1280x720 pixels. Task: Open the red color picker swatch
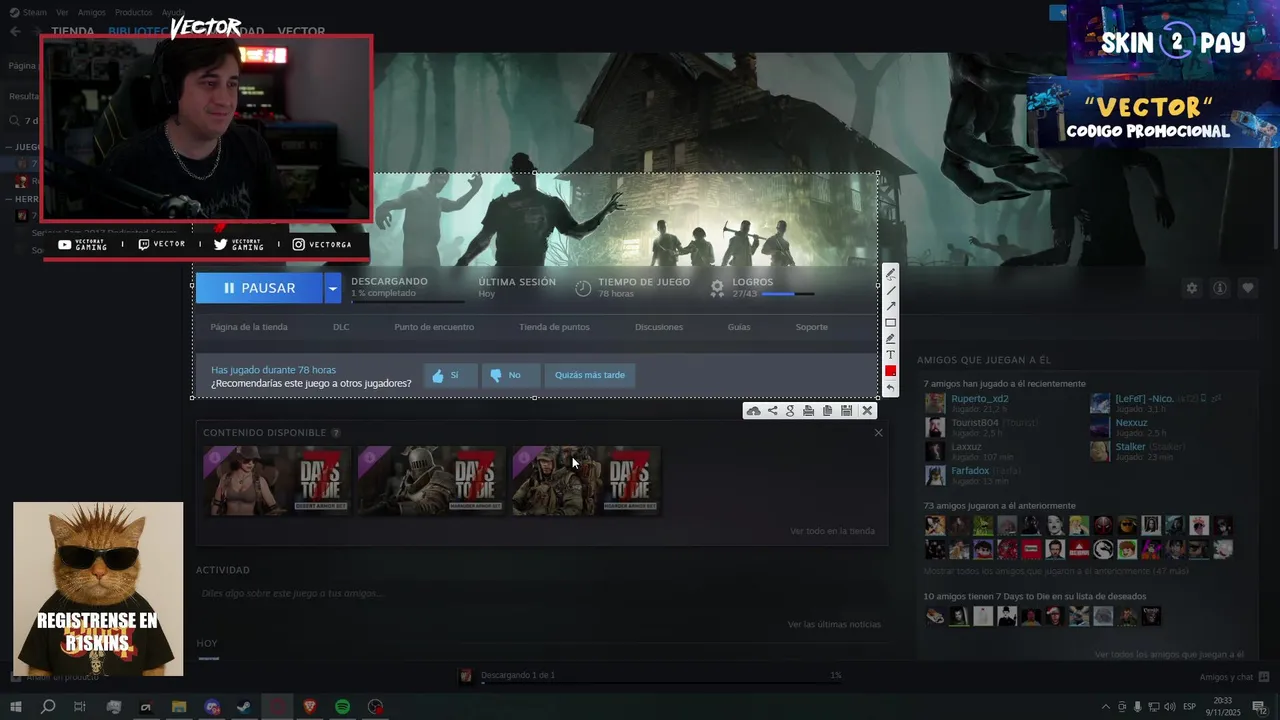coord(890,371)
